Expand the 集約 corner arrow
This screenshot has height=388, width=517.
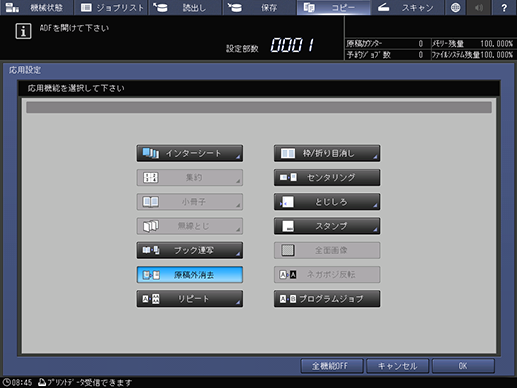pos(238,181)
